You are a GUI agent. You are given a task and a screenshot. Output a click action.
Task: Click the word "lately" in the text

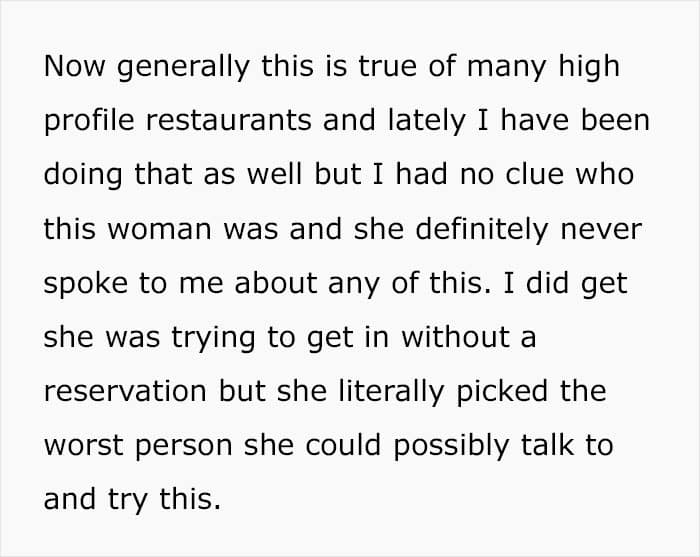tap(426, 121)
